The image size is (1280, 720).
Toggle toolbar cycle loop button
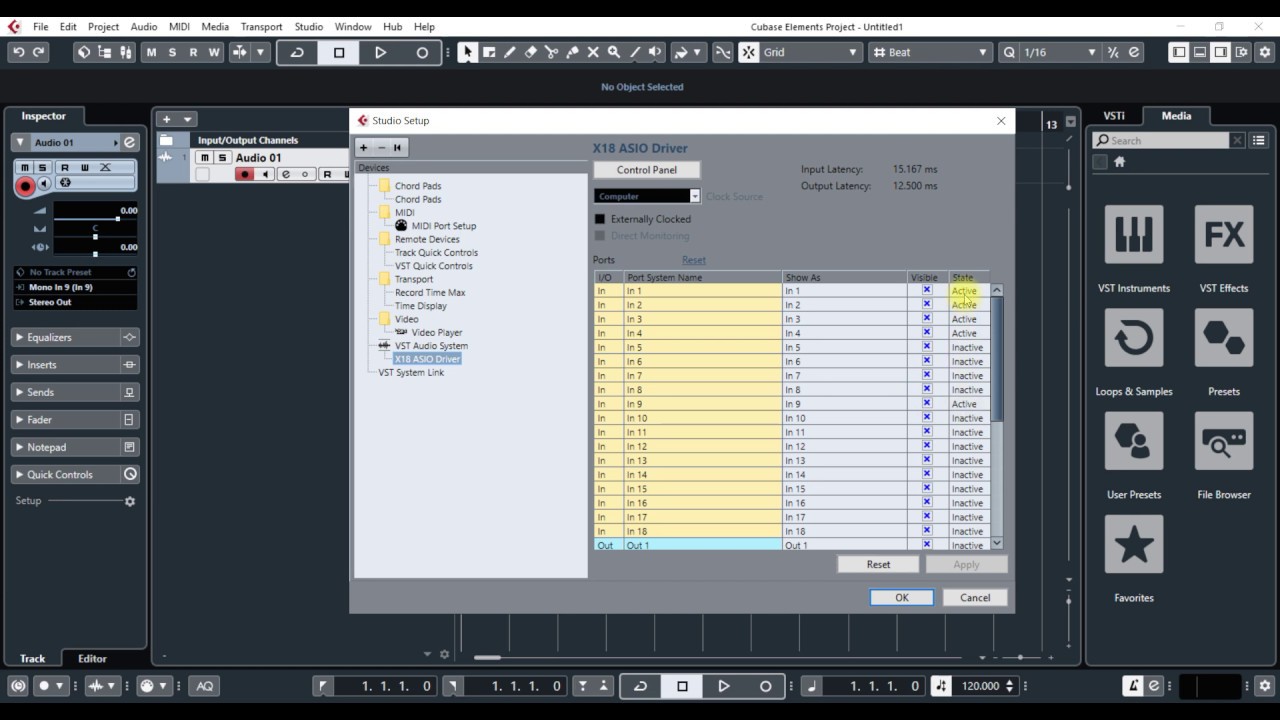click(297, 52)
